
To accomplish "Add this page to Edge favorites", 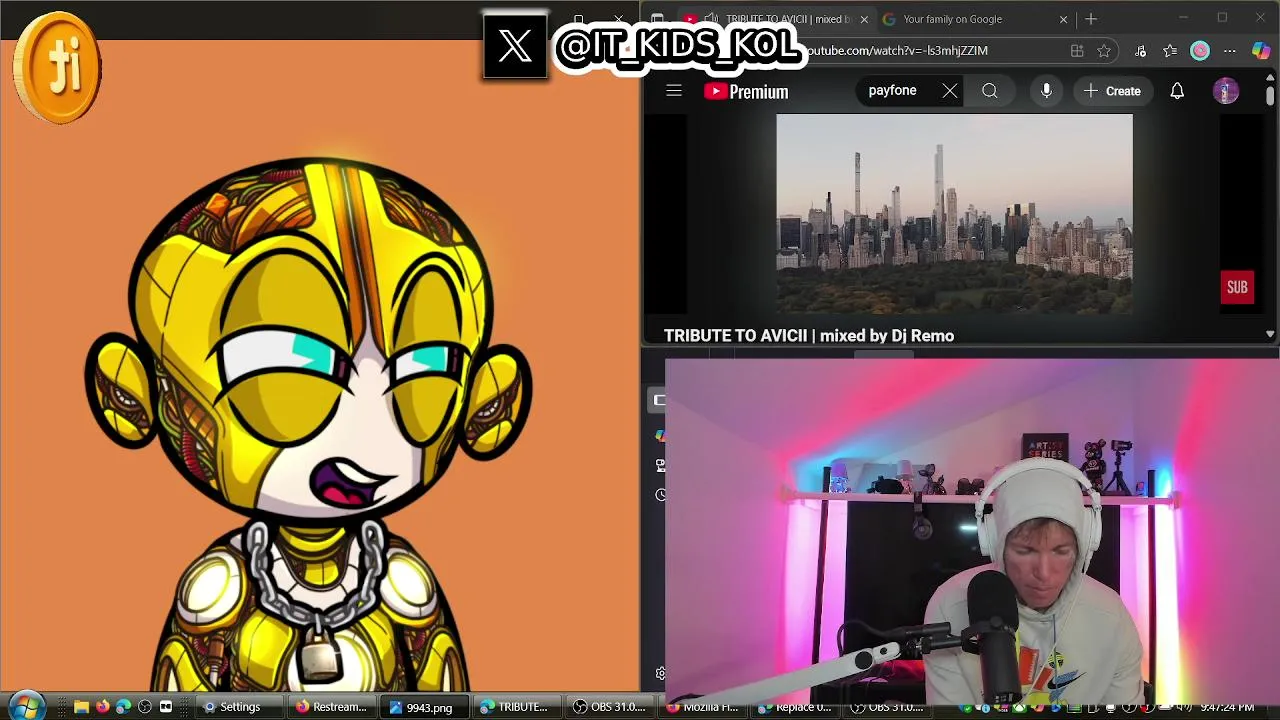I will [1104, 51].
